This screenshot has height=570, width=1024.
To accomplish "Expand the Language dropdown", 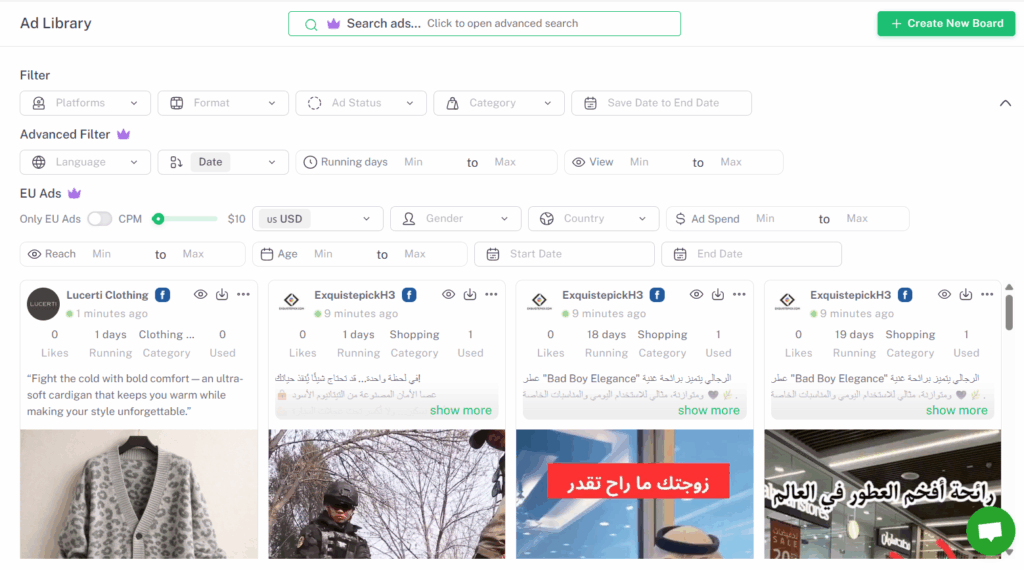I will click(x=85, y=162).
